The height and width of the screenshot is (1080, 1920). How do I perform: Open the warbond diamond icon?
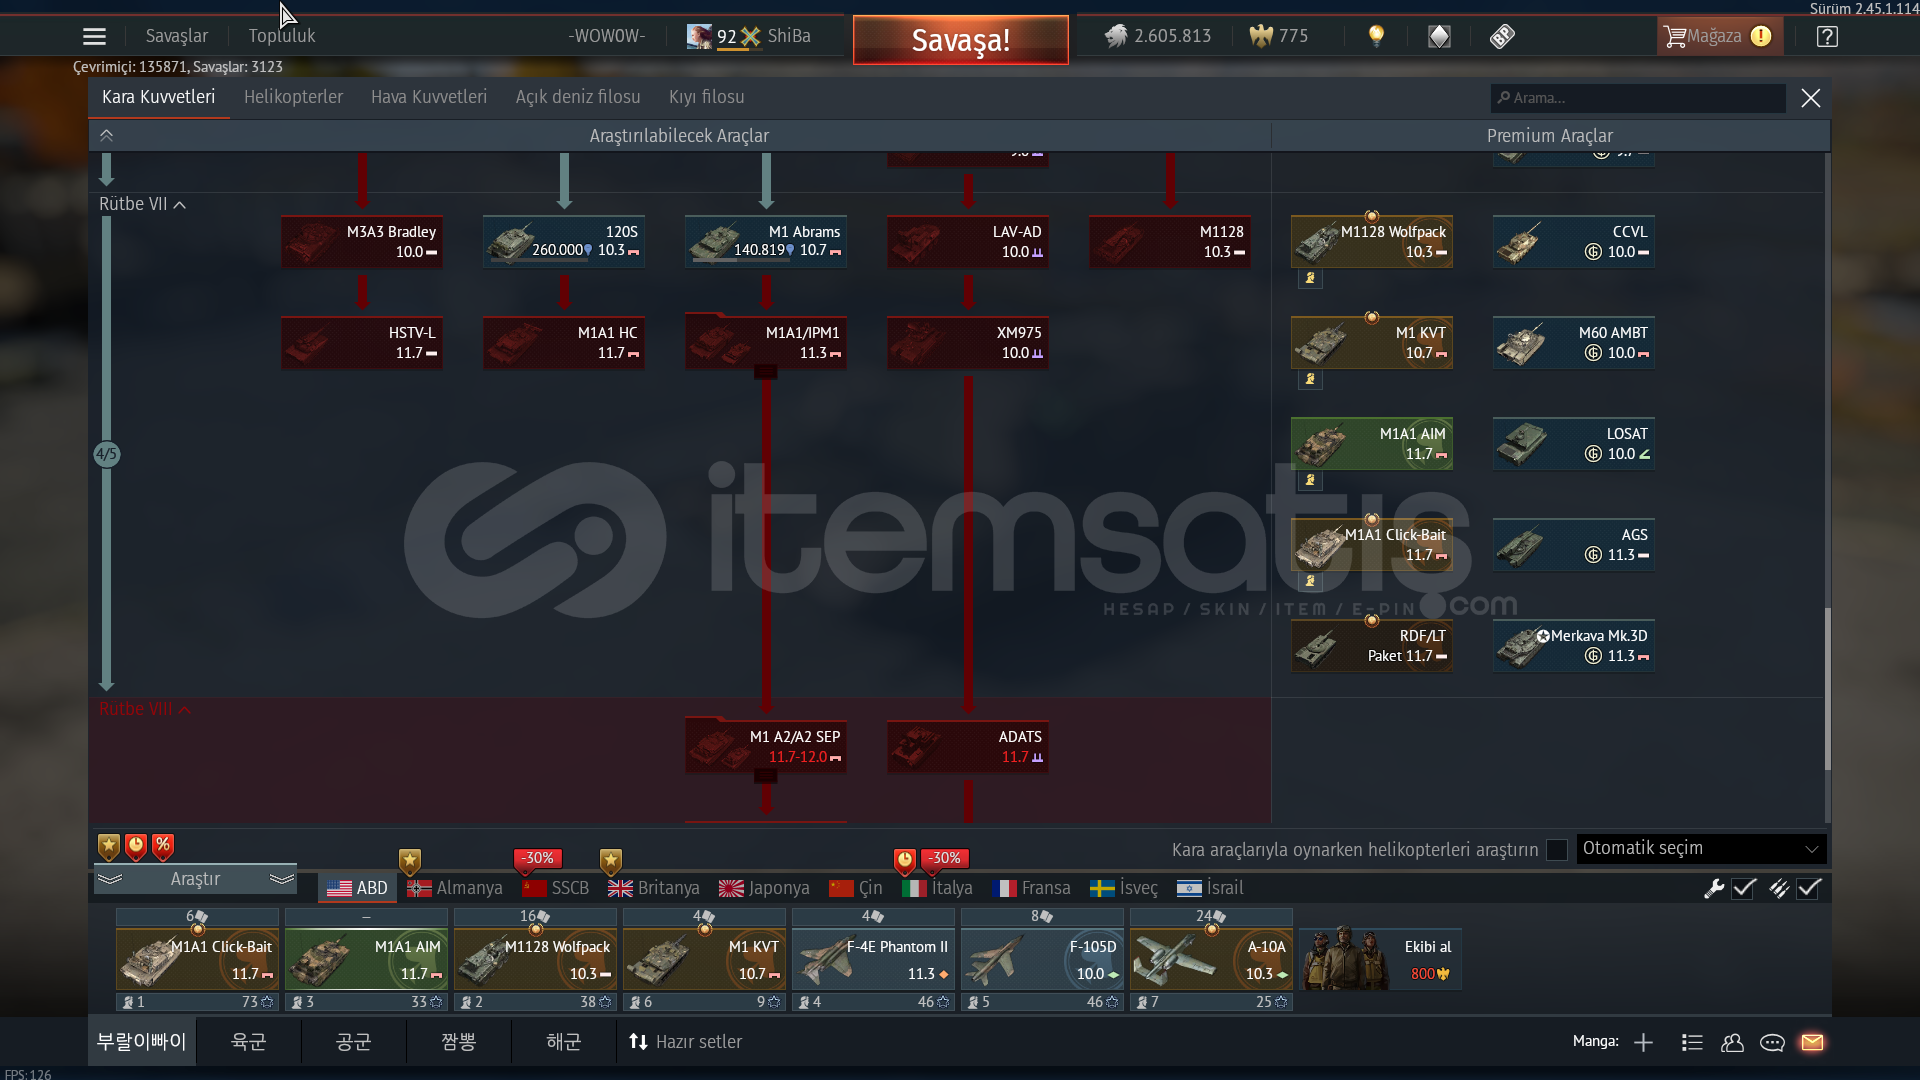pos(1439,36)
